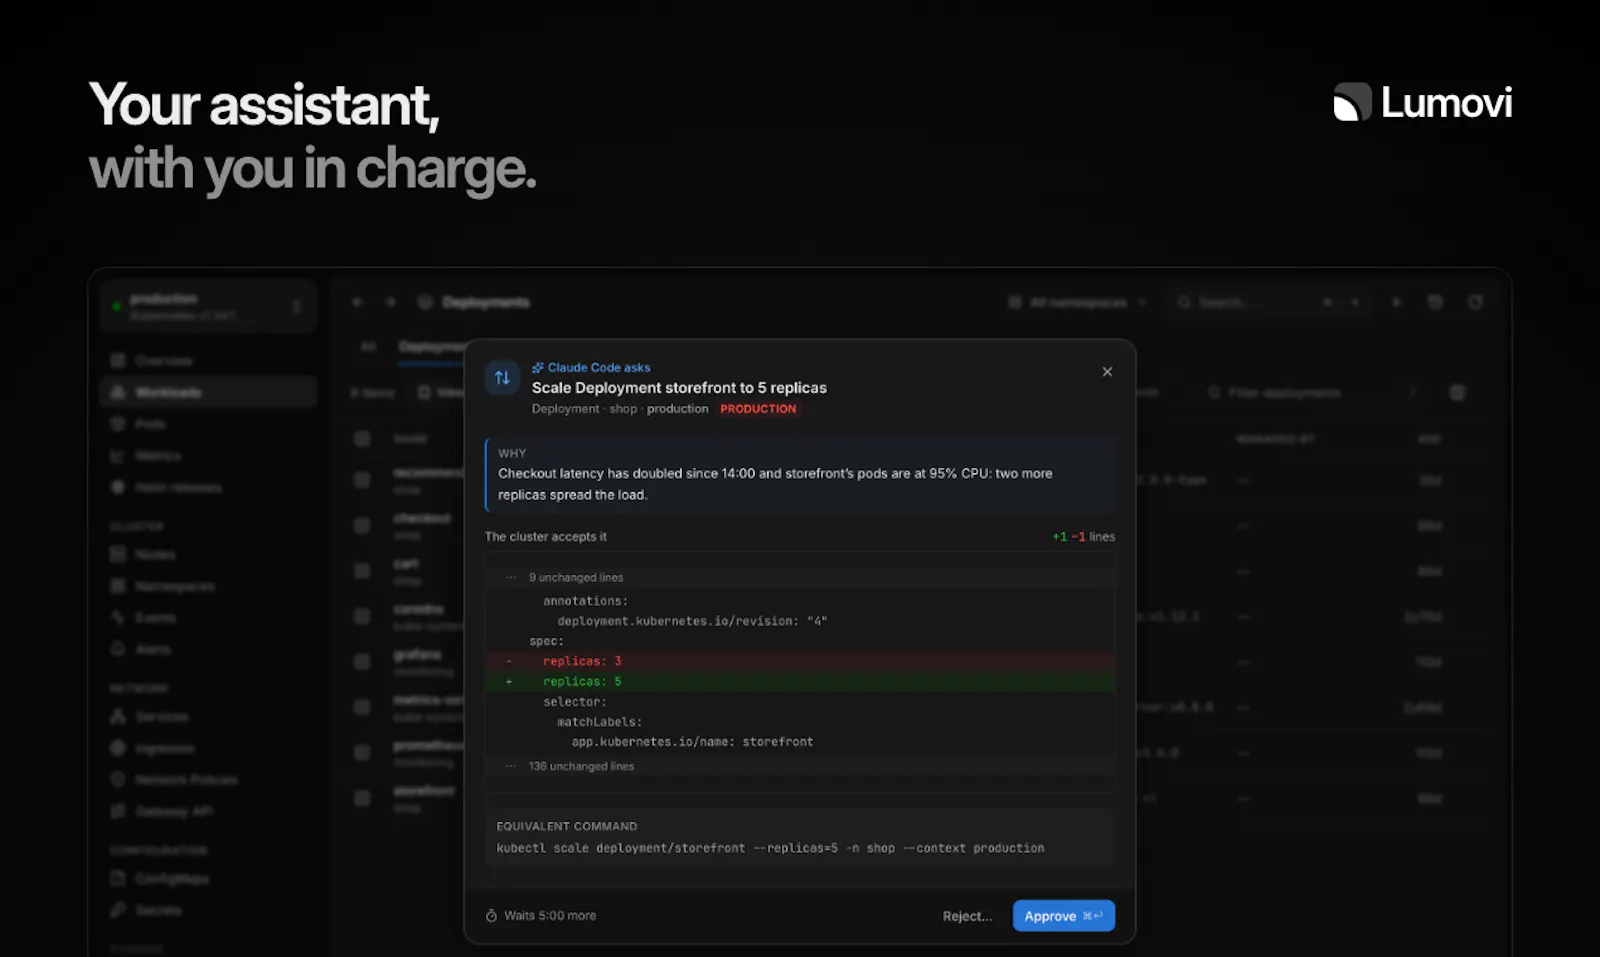Tick the checkbox for the coredns row

click(x=362, y=616)
